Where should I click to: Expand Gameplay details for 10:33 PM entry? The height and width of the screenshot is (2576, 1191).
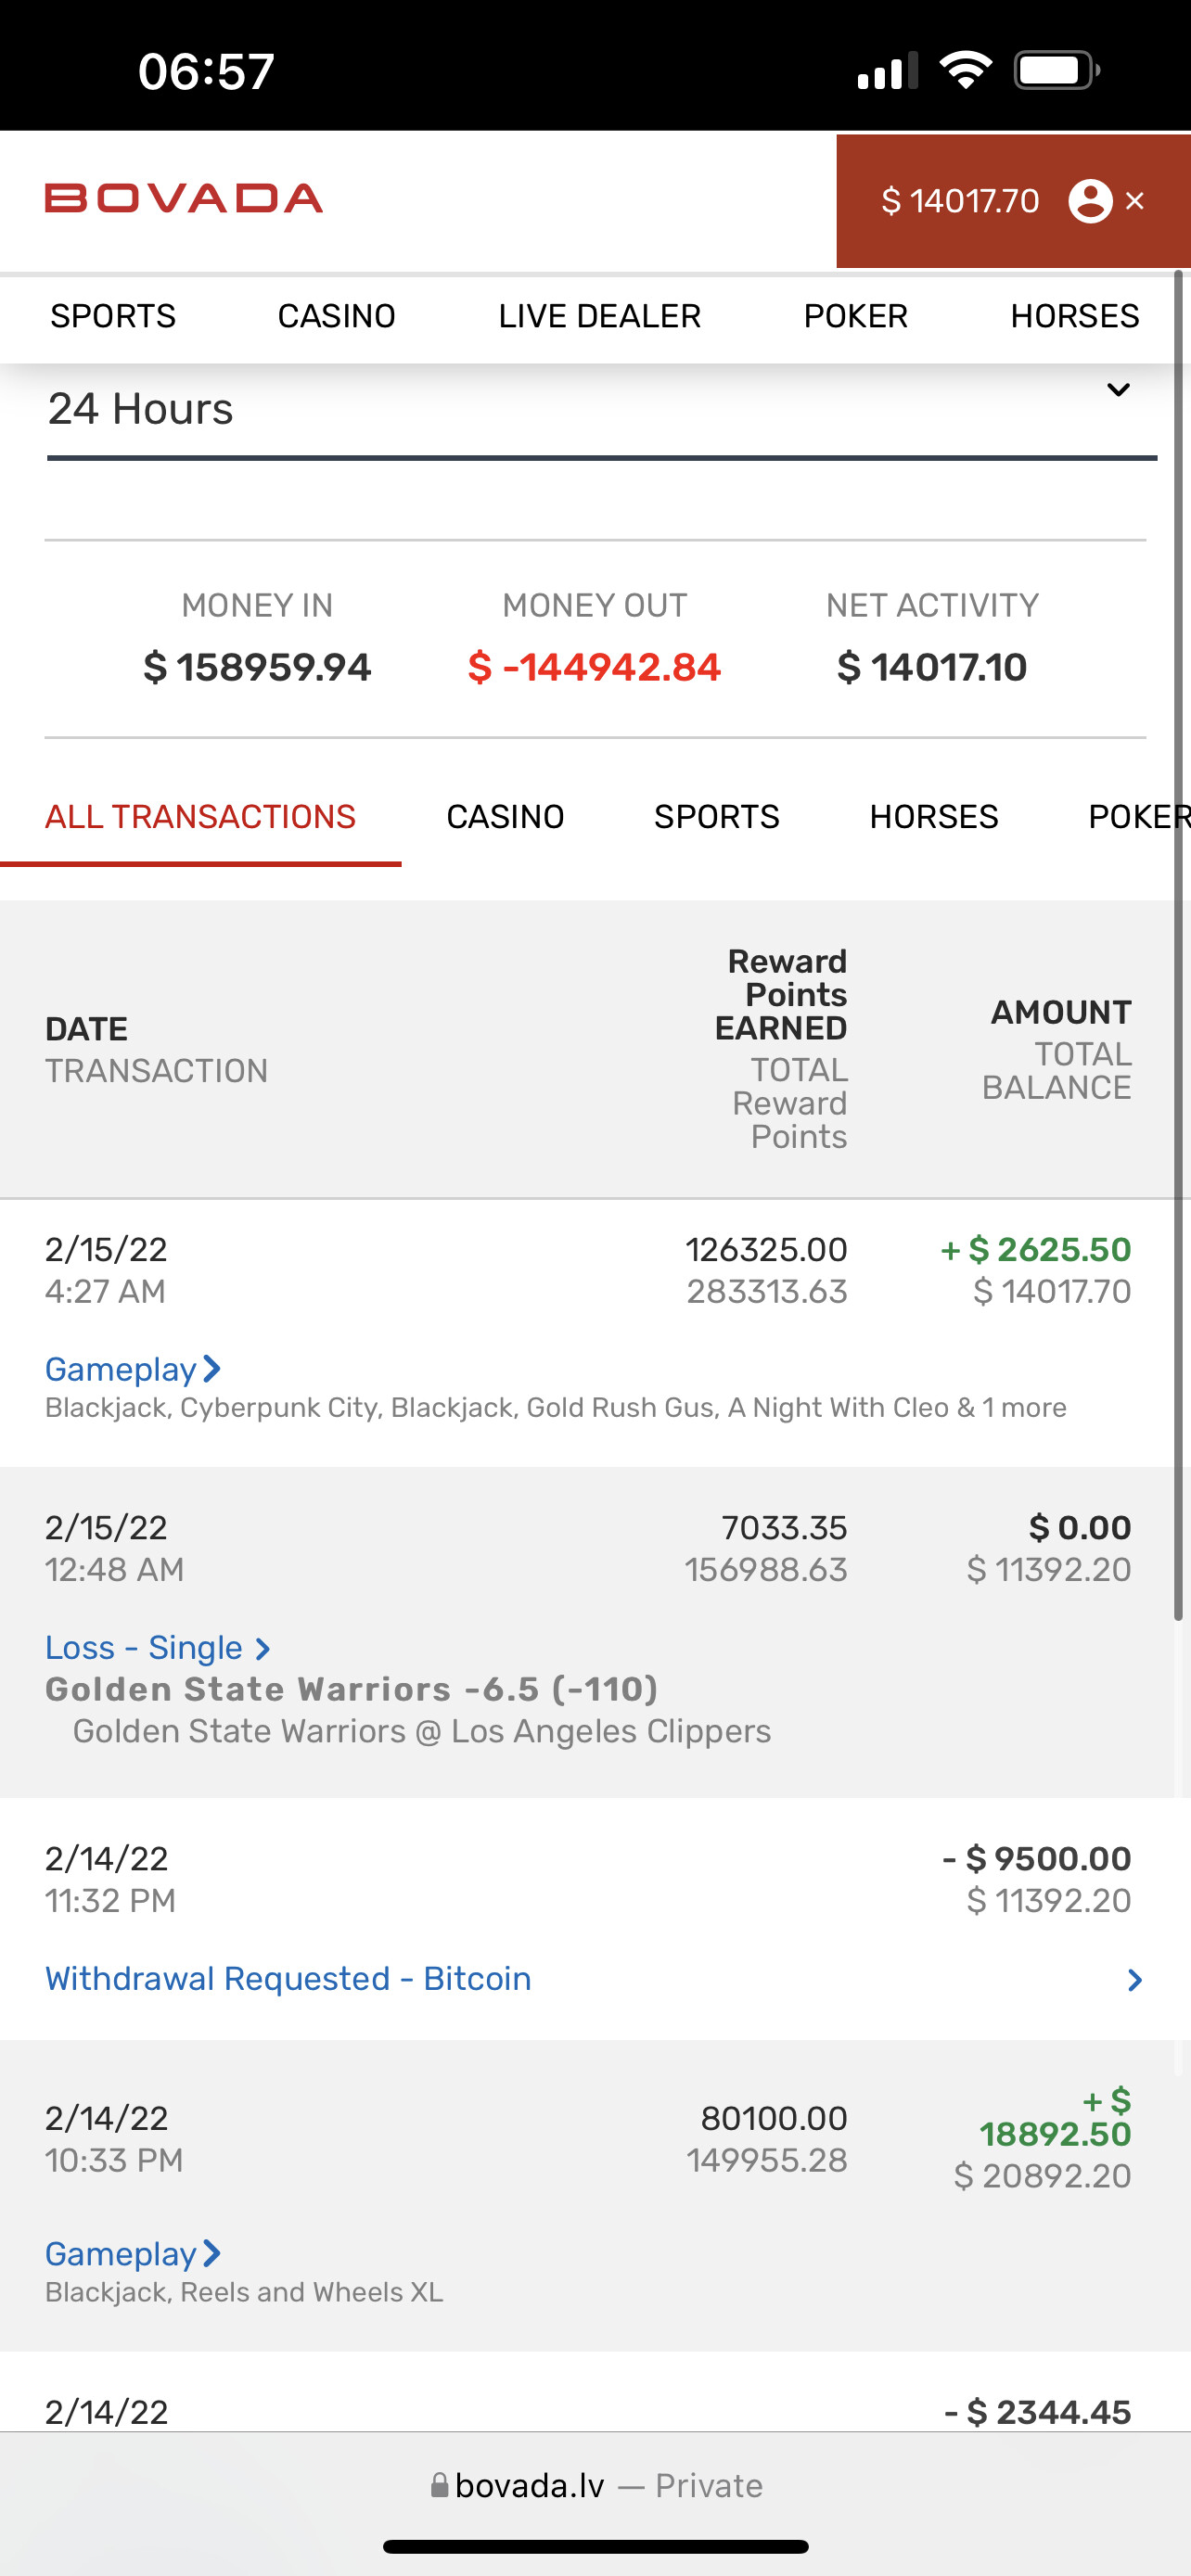[x=132, y=2254]
